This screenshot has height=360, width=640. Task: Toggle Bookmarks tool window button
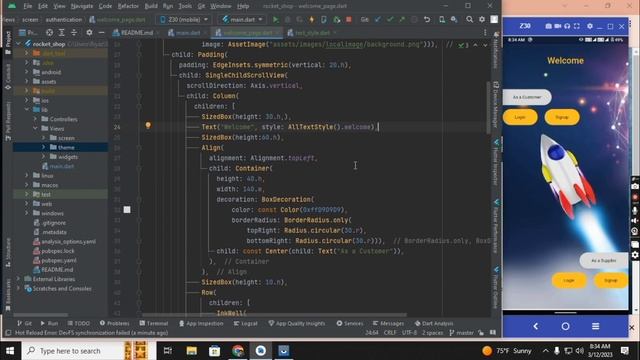pyautogui.click(x=8, y=296)
